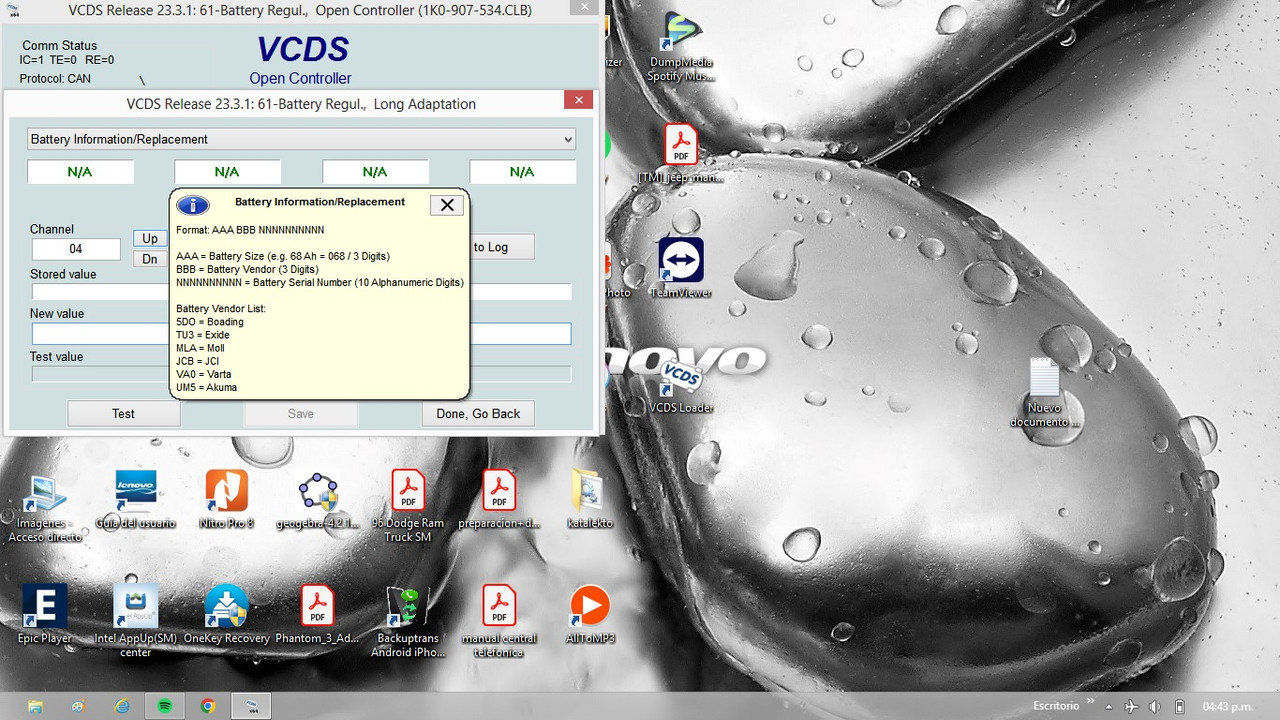
Task: Focus the Channel number field
Action: (x=76, y=249)
